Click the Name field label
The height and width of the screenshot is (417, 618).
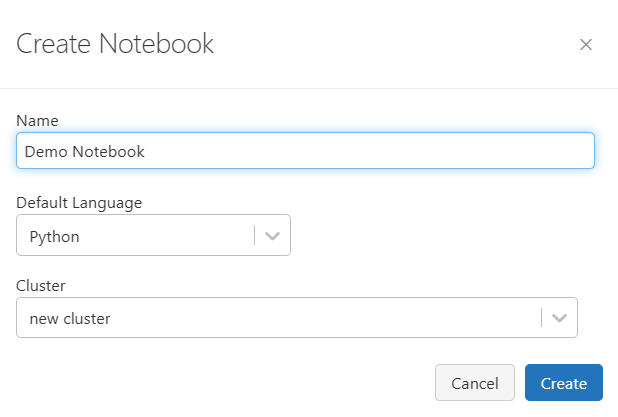point(38,121)
